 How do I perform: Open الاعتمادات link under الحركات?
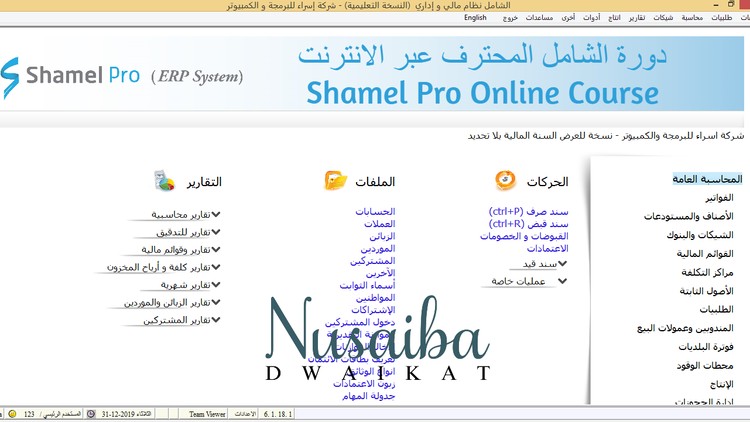coord(548,249)
